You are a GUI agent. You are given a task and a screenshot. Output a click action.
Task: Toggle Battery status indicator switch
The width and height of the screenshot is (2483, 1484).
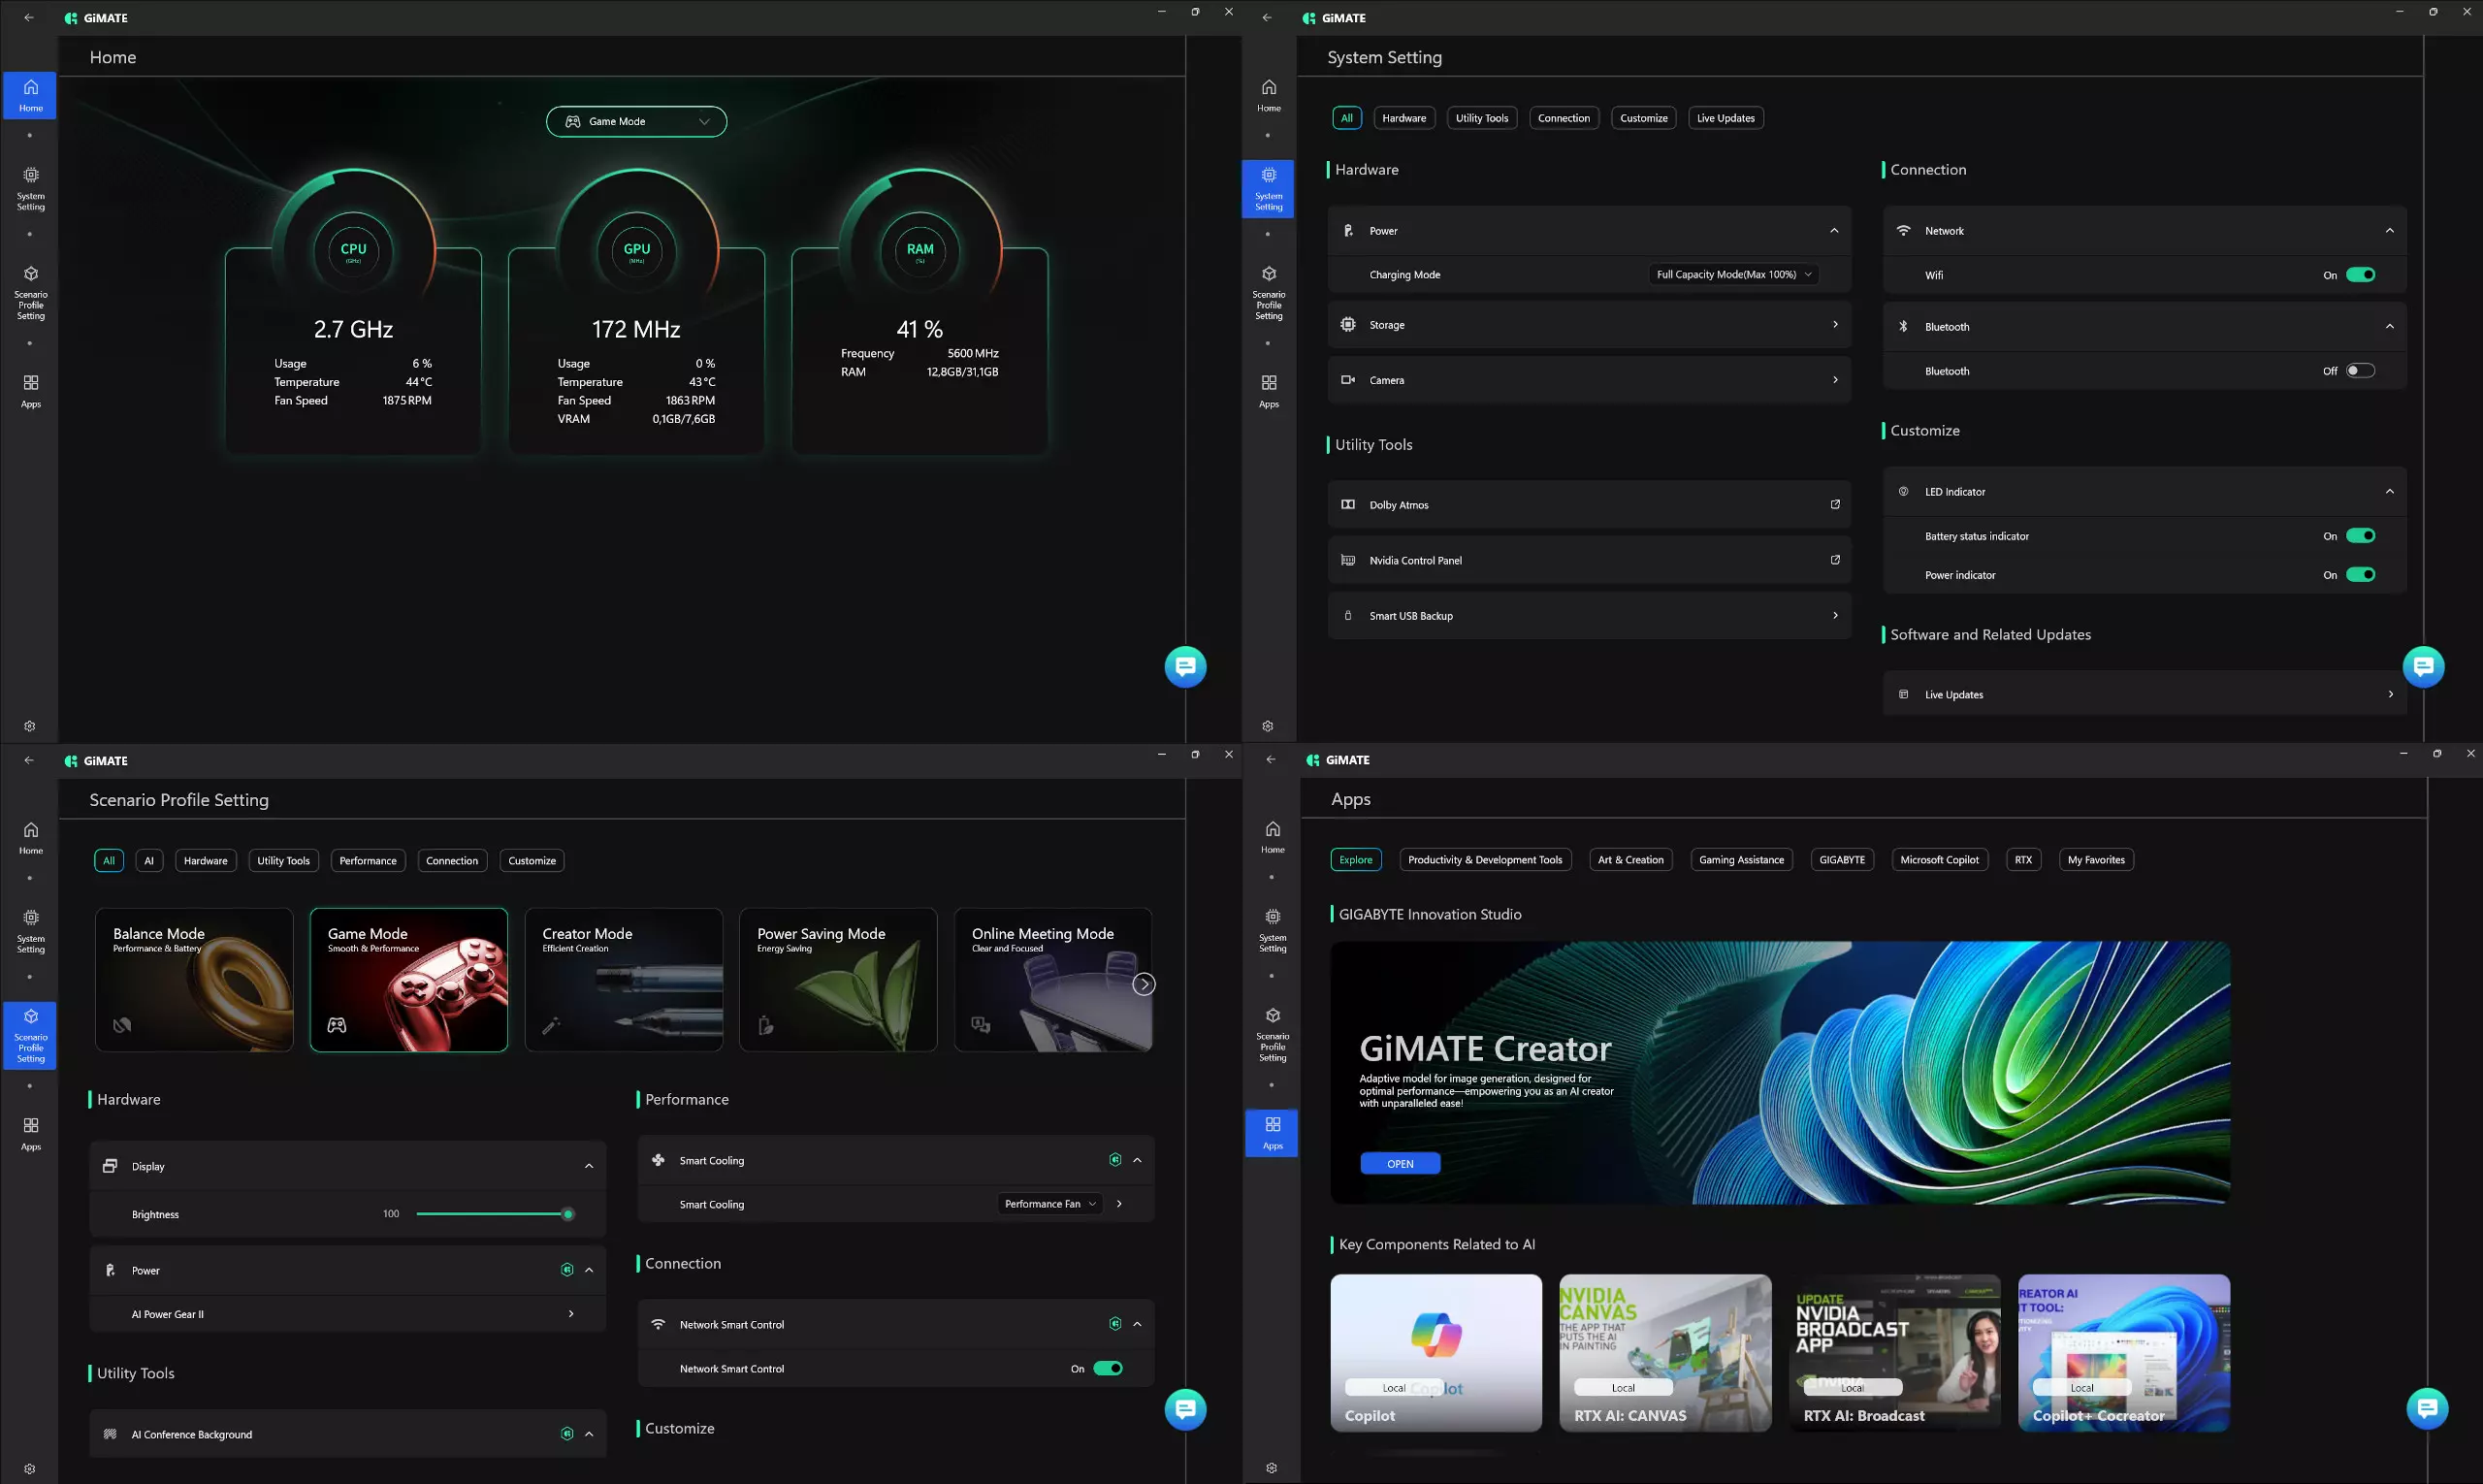2361,536
